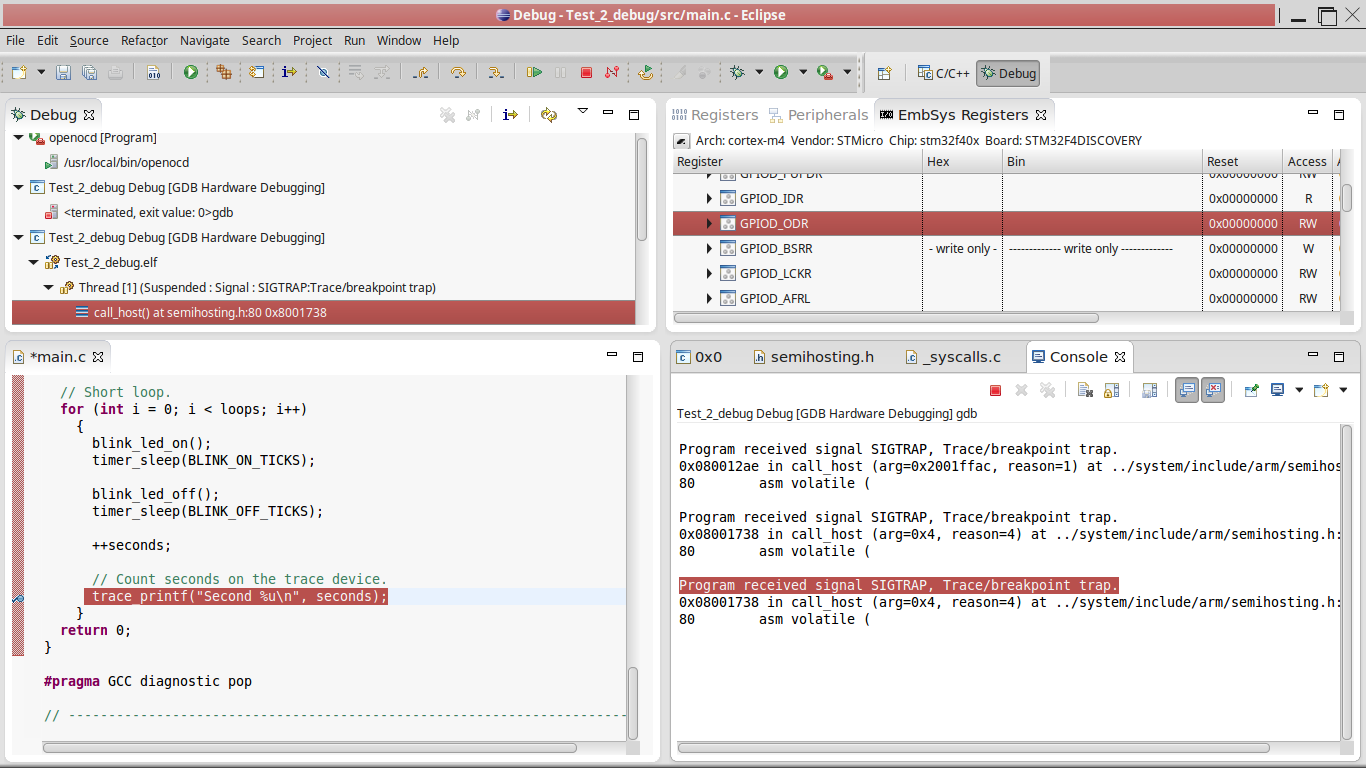
Task: Enable instruction stepping mode
Action: (x=510, y=114)
